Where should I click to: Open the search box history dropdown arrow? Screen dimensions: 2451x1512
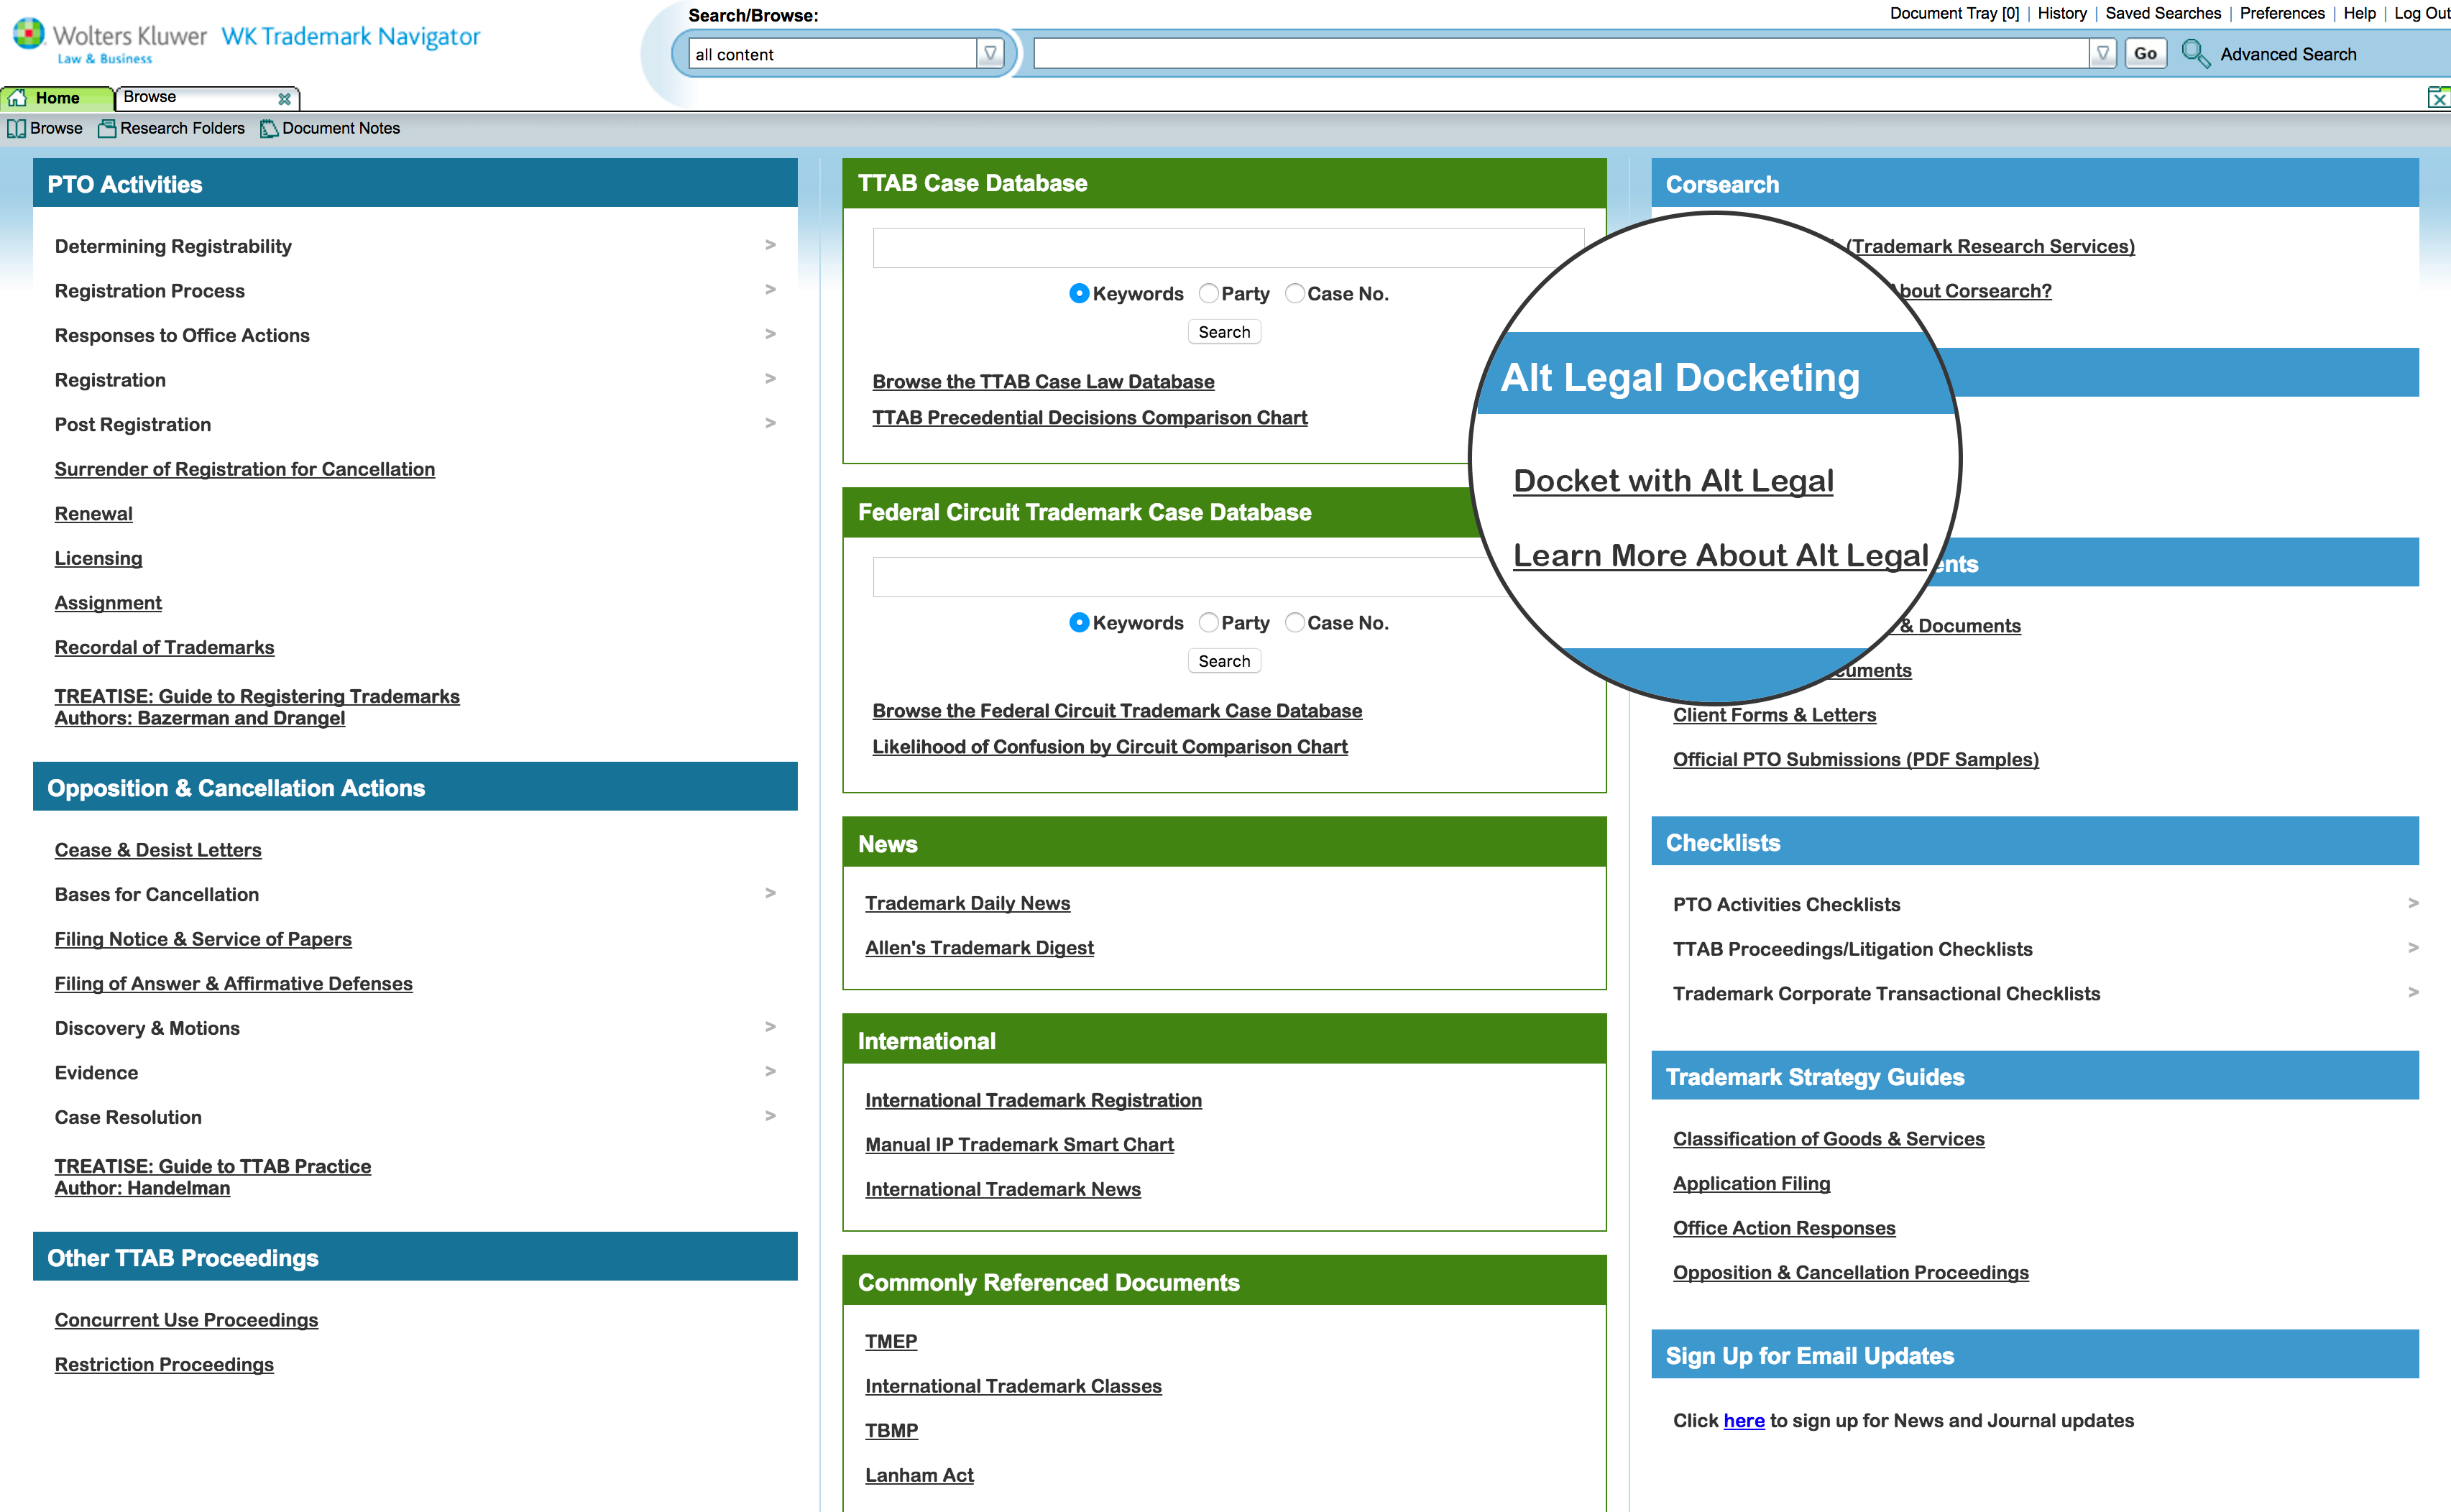tap(2102, 53)
